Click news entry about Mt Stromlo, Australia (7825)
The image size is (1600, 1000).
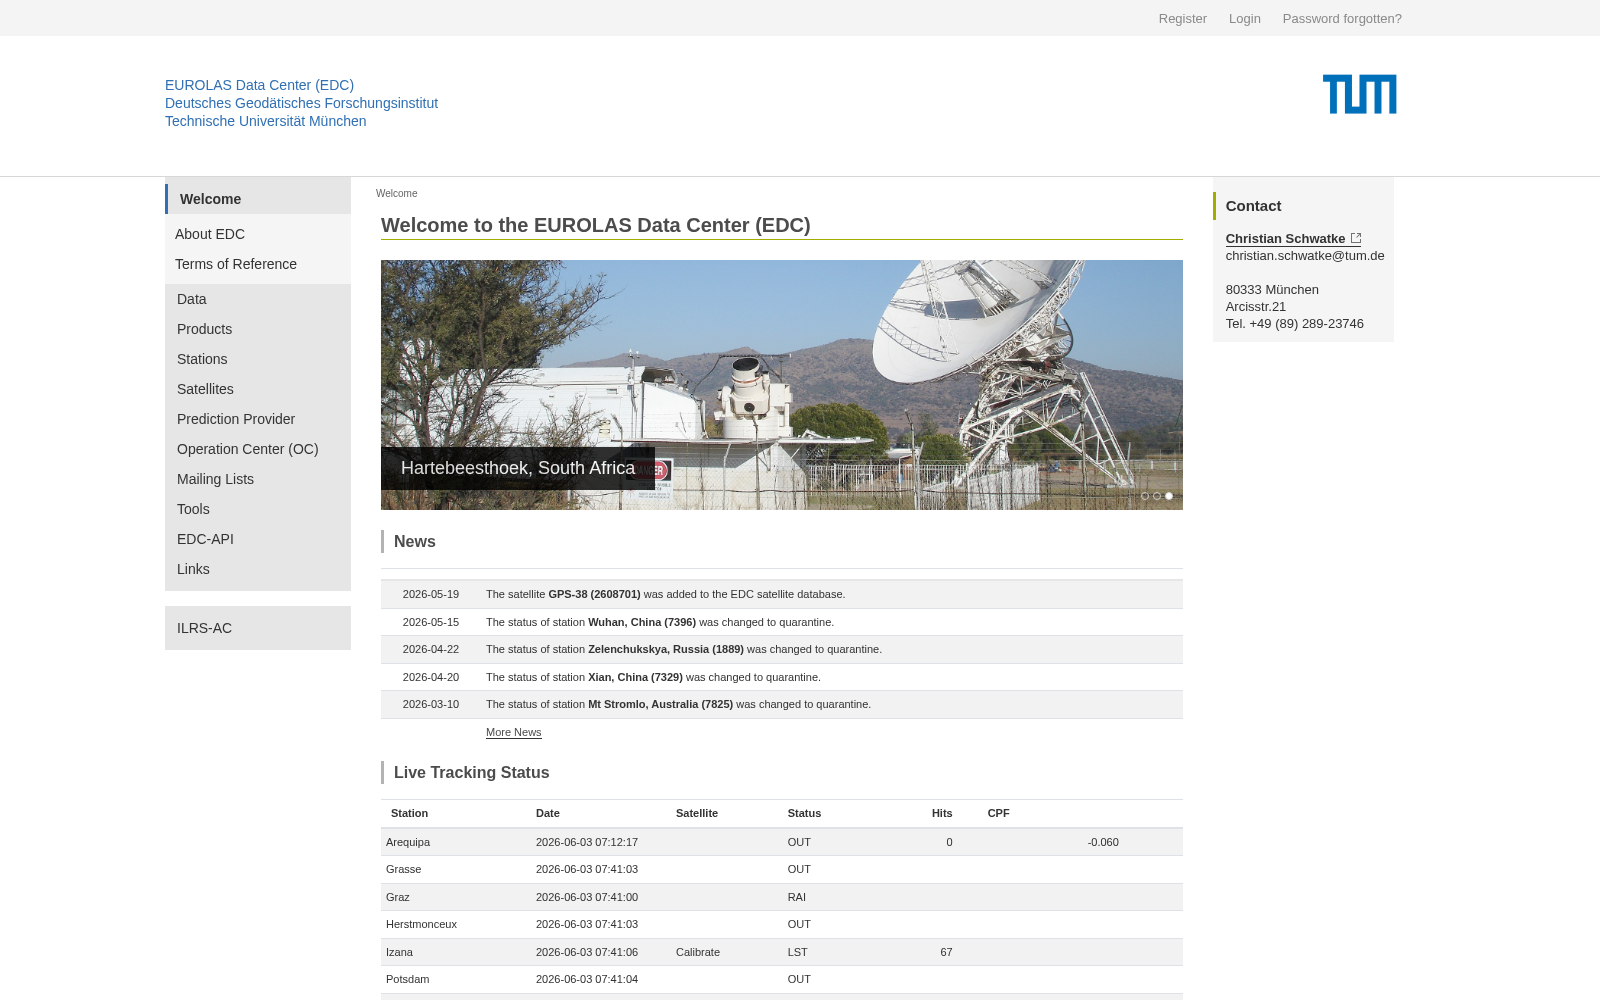[x=782, y=704]
